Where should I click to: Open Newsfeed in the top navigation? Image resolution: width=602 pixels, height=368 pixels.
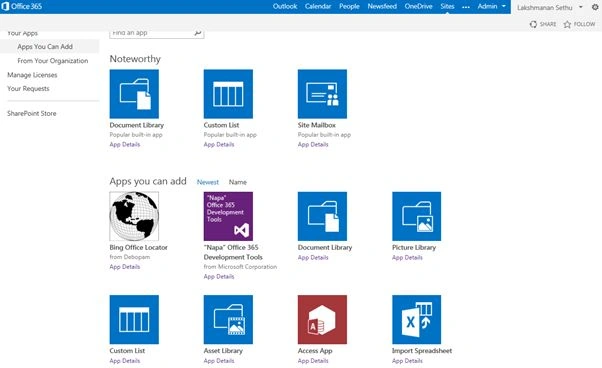point(382,6)
